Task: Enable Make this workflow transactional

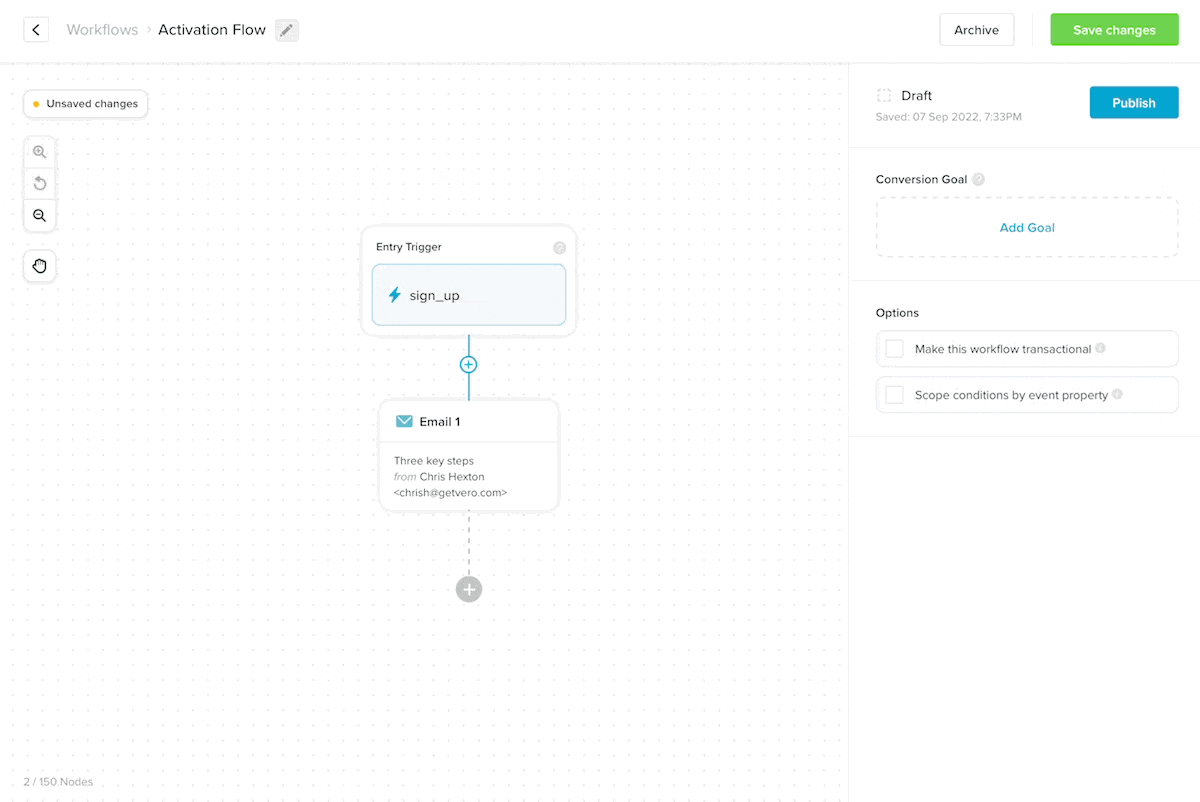Action: (894, 348)
